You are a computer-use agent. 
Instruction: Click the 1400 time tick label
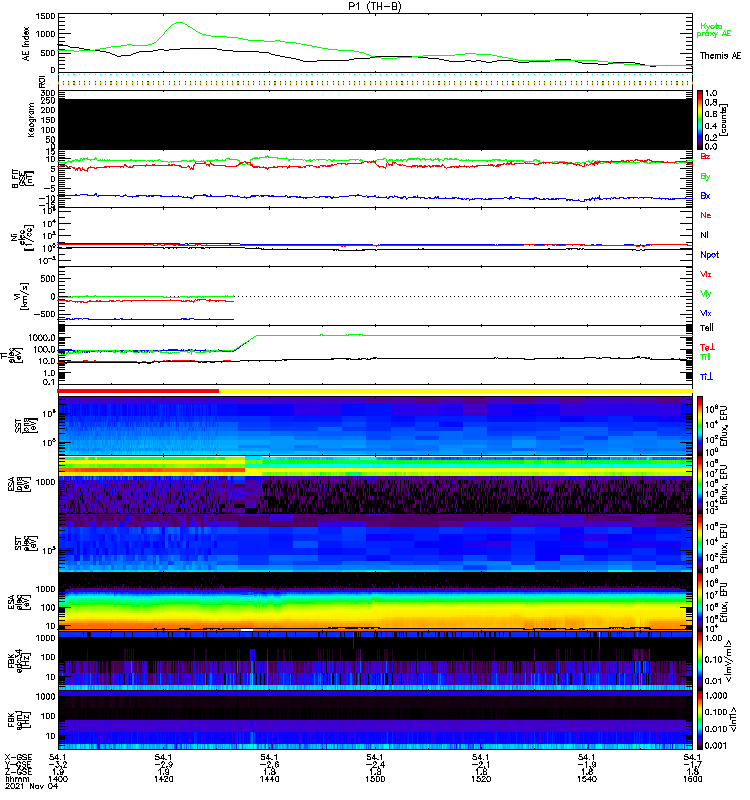[58, 779]
